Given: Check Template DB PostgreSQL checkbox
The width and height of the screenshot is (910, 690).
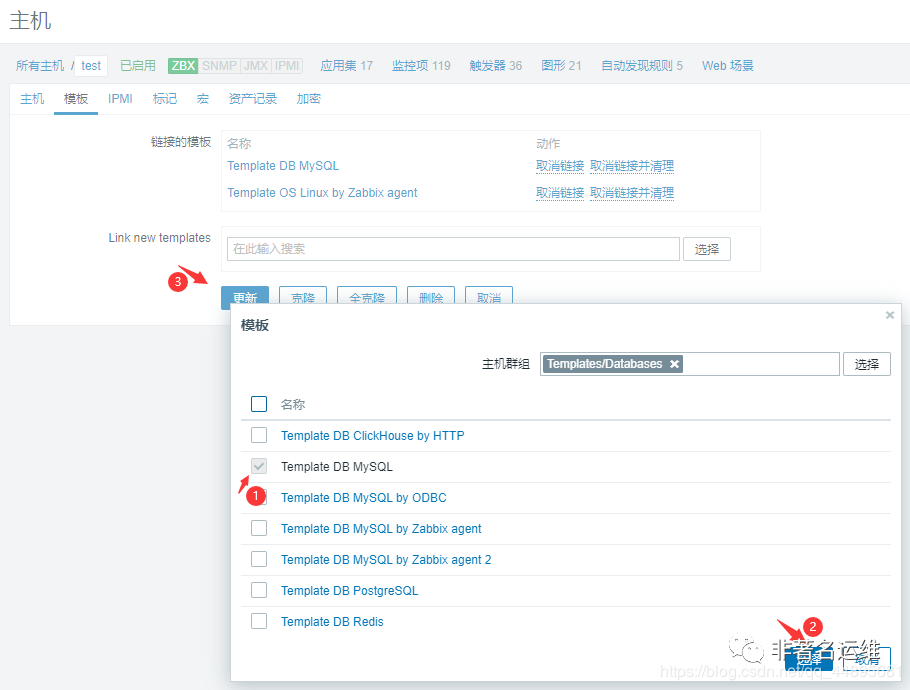Looking at the screenshot, I should (x=259, y=590).
